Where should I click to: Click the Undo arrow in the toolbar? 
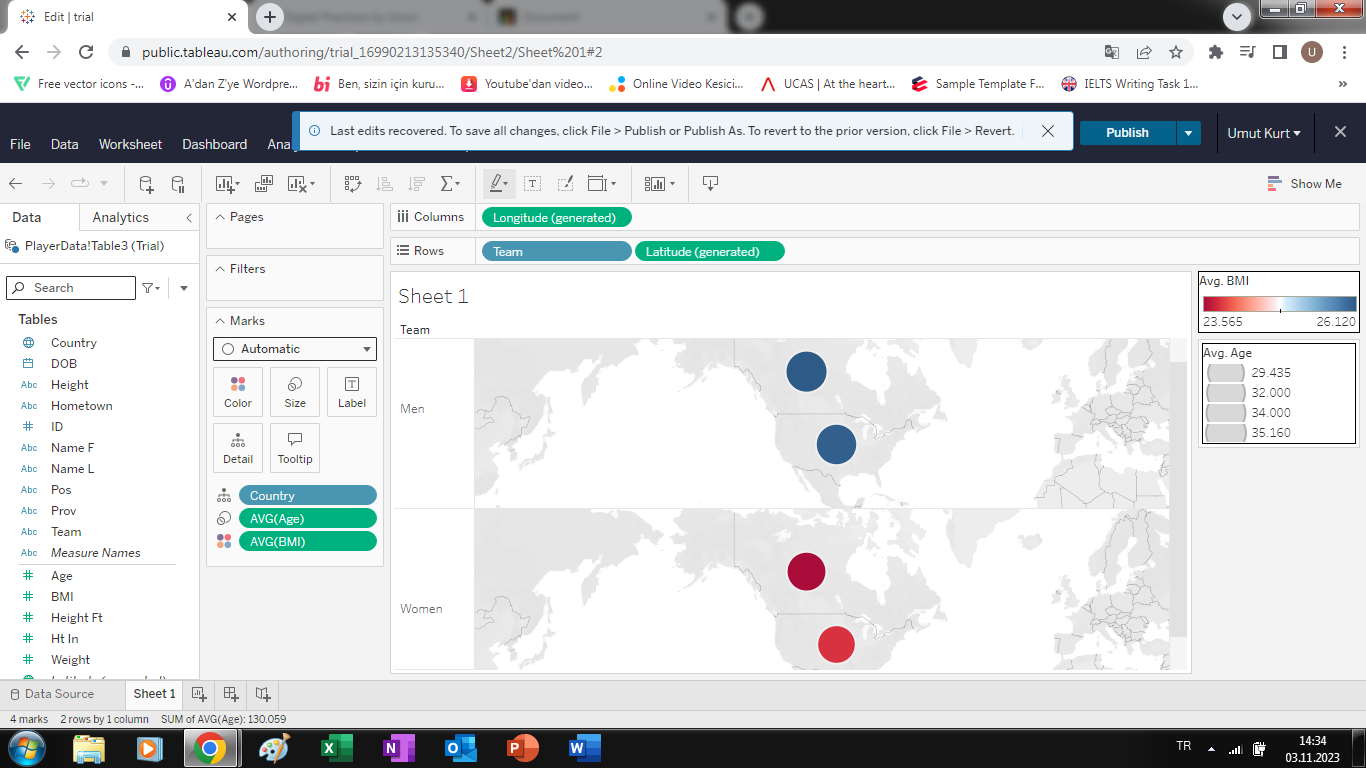click(16, 184)
